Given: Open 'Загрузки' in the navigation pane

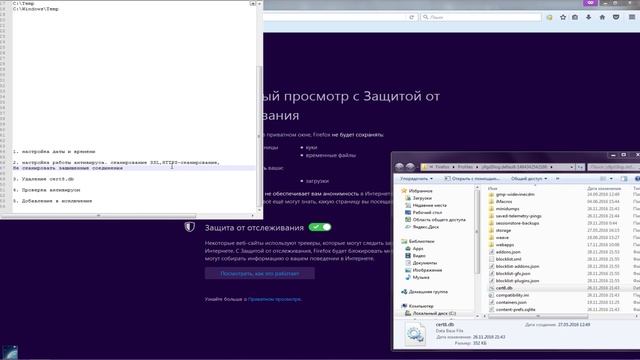Looking at the screenshot, I should coord(422,198).
